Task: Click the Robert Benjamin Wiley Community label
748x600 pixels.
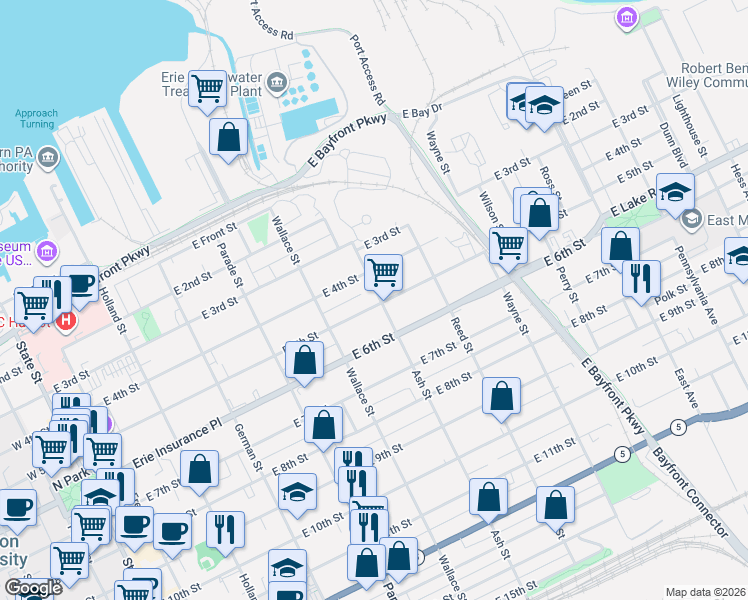Action: coord(707,75)
